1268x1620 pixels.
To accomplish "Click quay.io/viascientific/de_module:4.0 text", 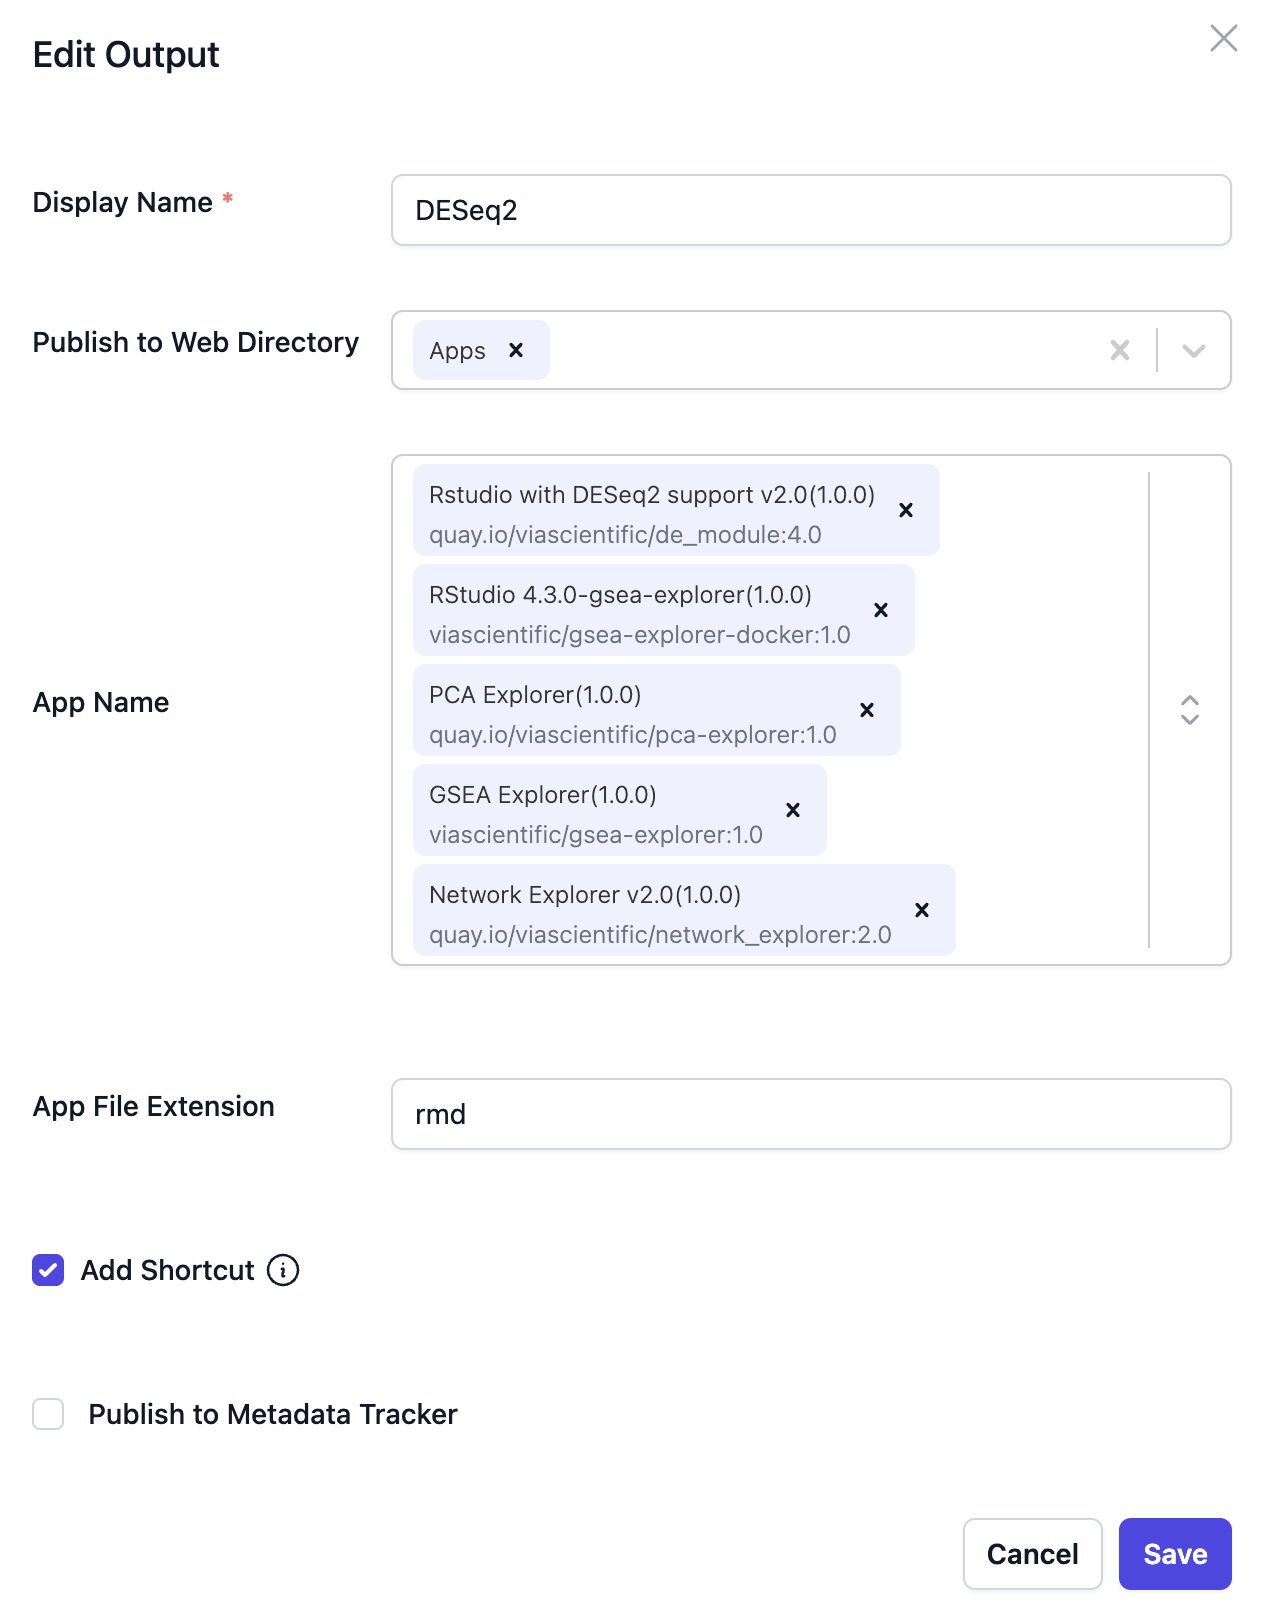I will [625, 535].
